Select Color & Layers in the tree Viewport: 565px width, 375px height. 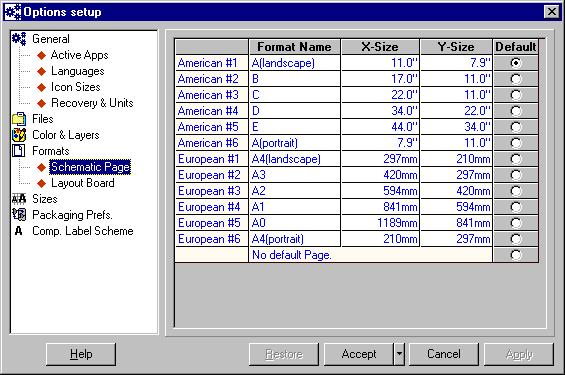point(66,135)
